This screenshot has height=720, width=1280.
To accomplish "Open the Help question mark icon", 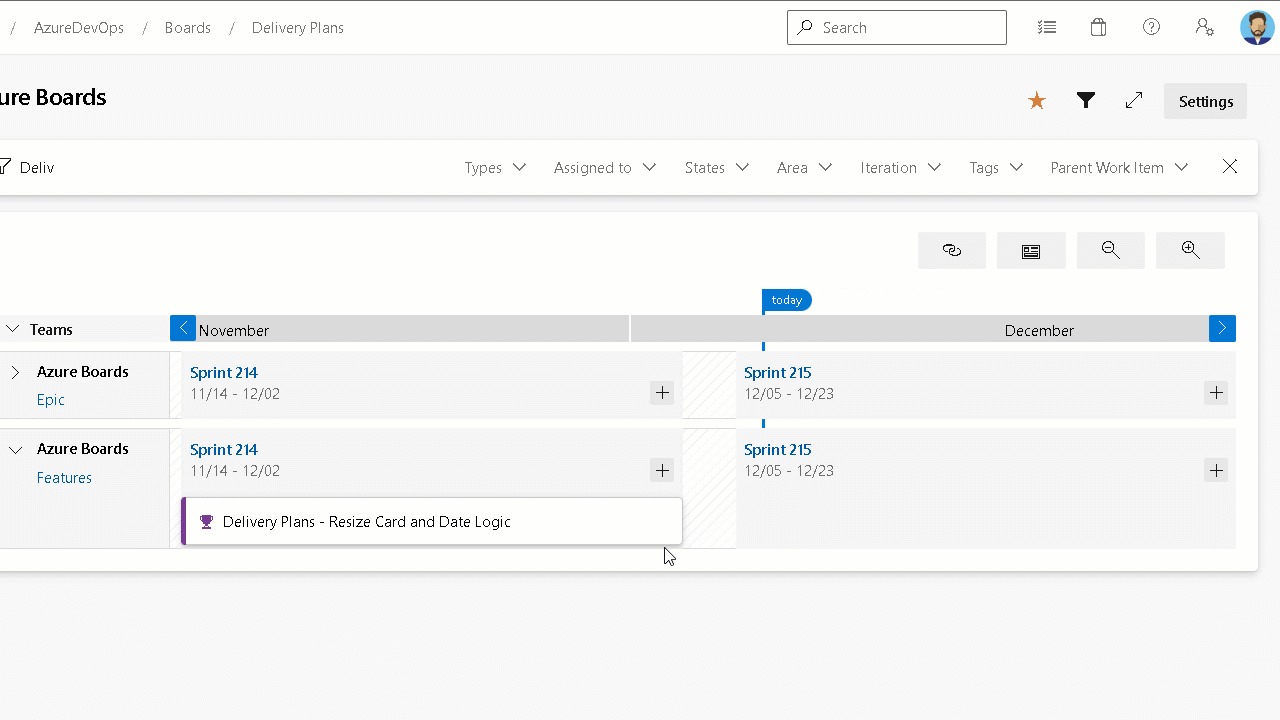I will pos(1151,27).
